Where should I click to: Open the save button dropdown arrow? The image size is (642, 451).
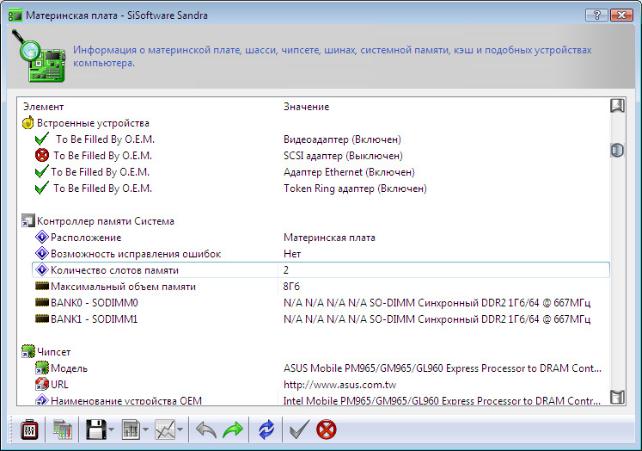pyautogui.click(x=111, y=430)
